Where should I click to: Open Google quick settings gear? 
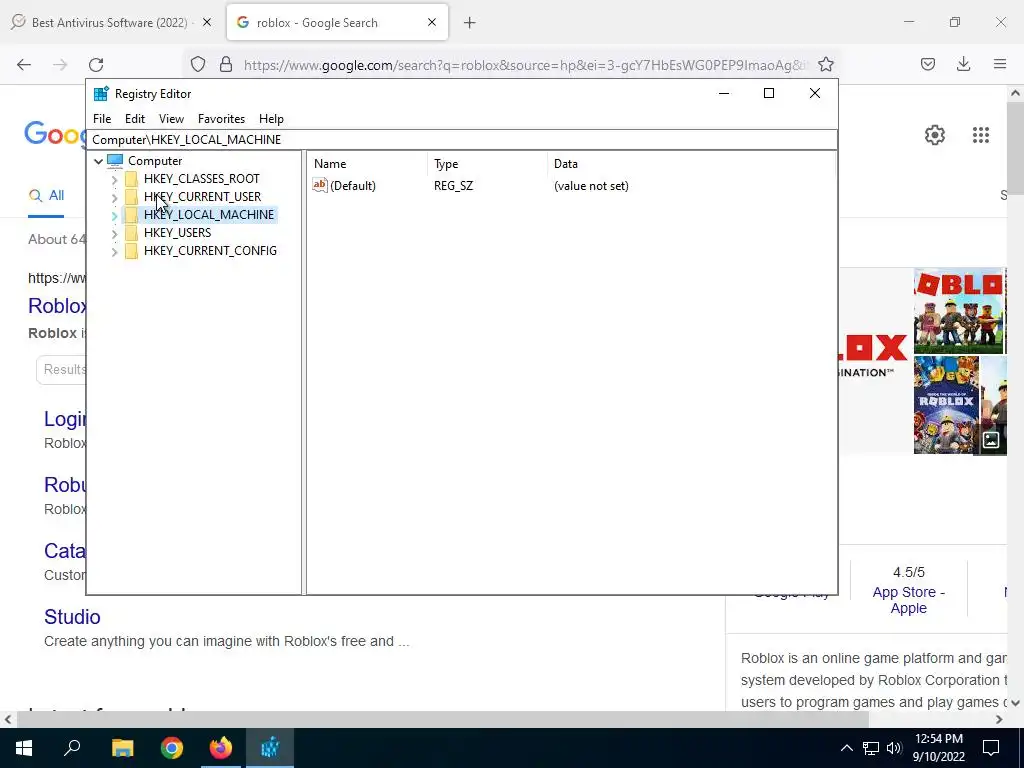point(935,135)
